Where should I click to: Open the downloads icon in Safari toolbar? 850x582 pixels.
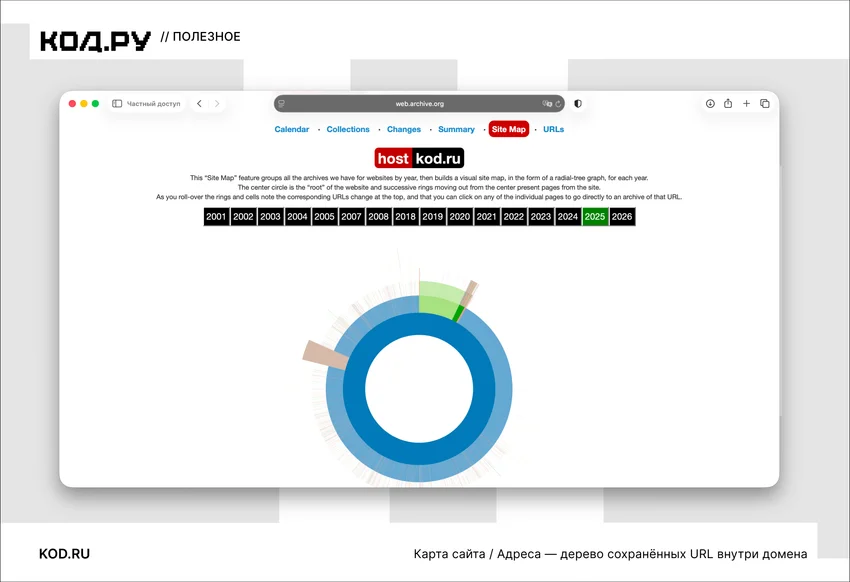[710, 104]
